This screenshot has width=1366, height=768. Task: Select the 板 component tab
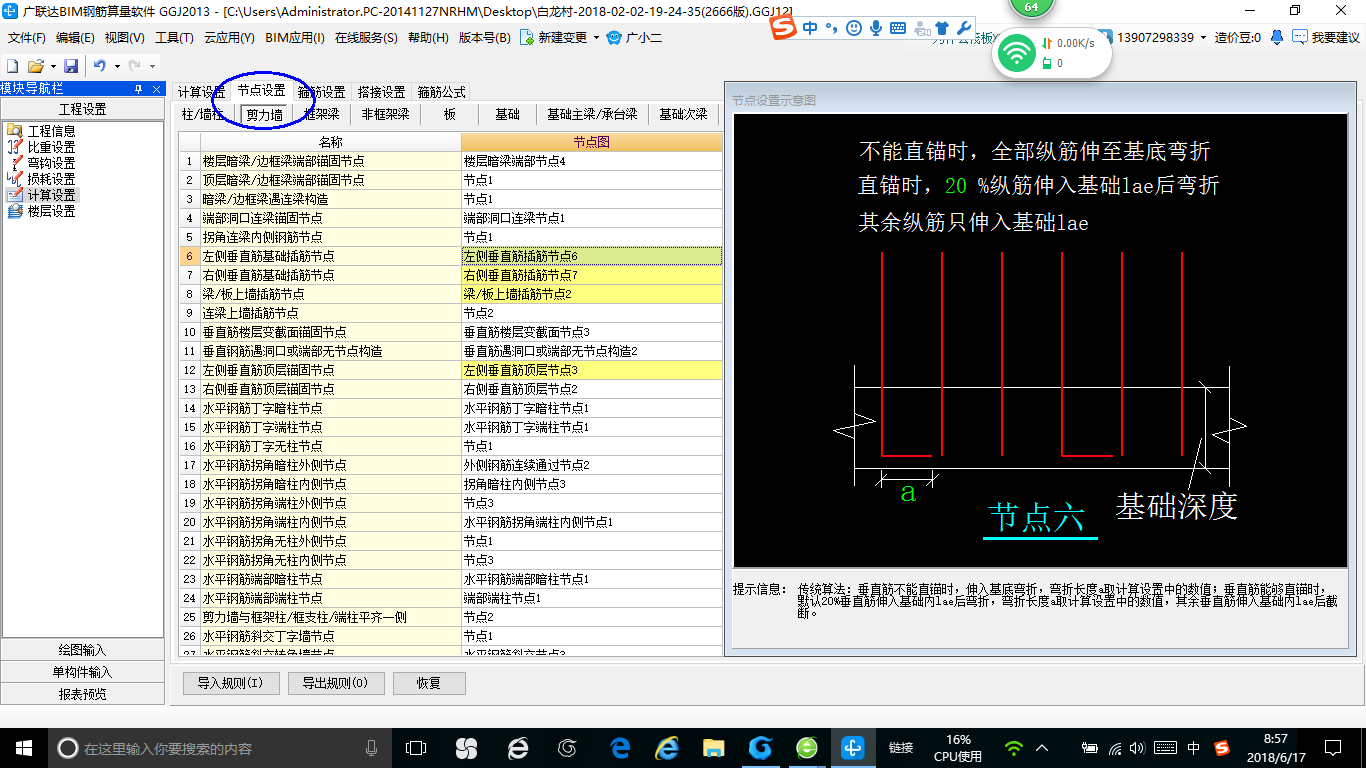[450, 114]
